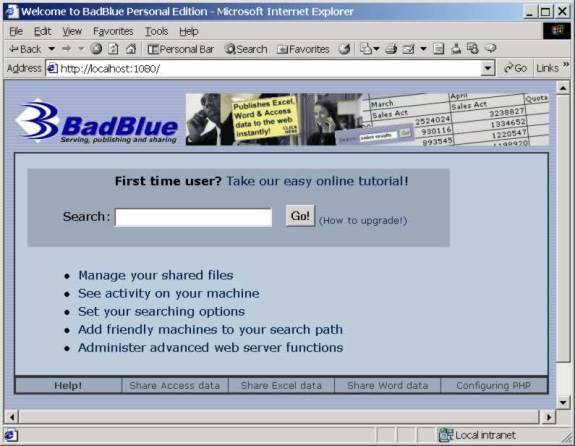Click the status bar page icon
This screenshot has height=446, width=575.
(10, 435)
